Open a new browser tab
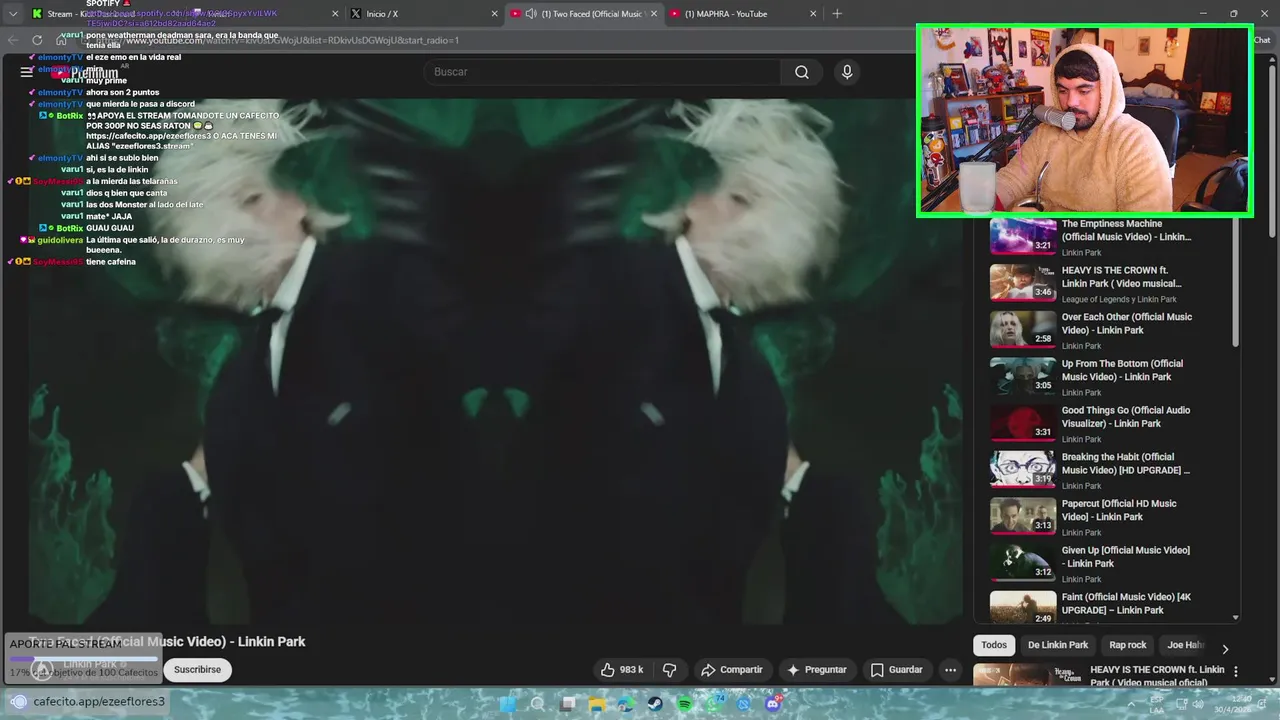The width and height of the screenshot is (1280, 720). 837,14
